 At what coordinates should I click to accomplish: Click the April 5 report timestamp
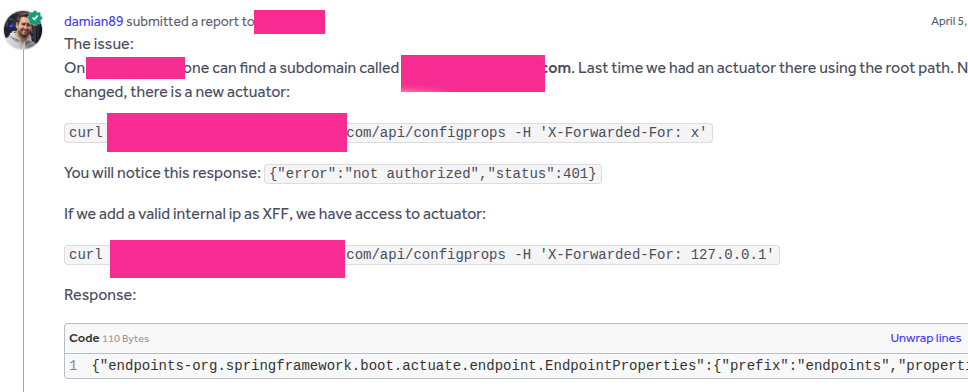point(949,21)
